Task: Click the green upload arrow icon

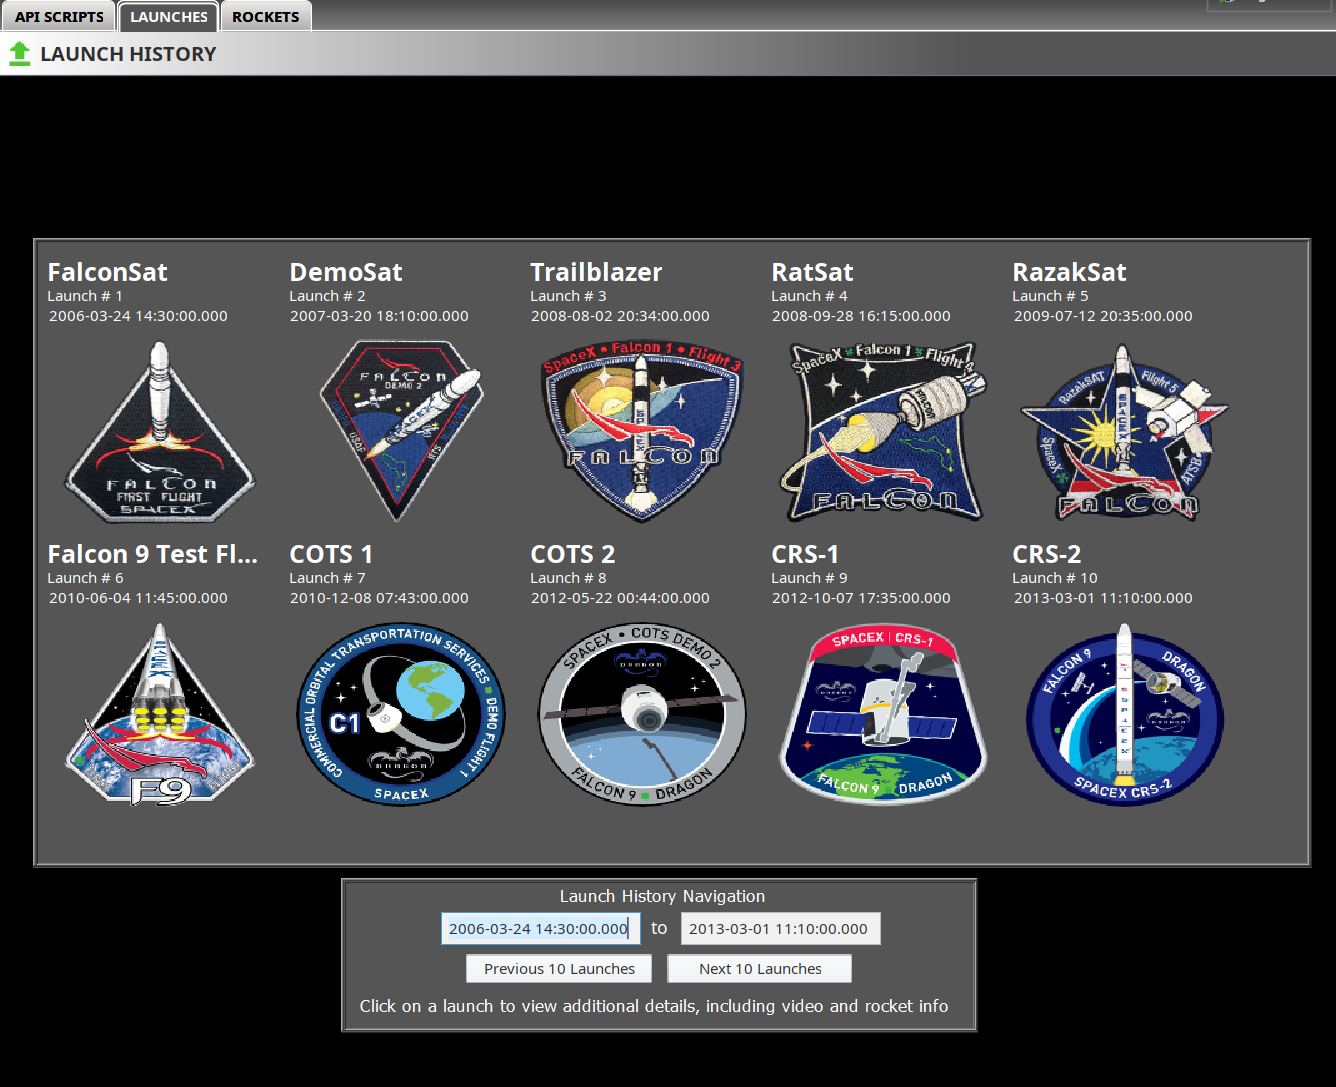Action: pos(19,54)
